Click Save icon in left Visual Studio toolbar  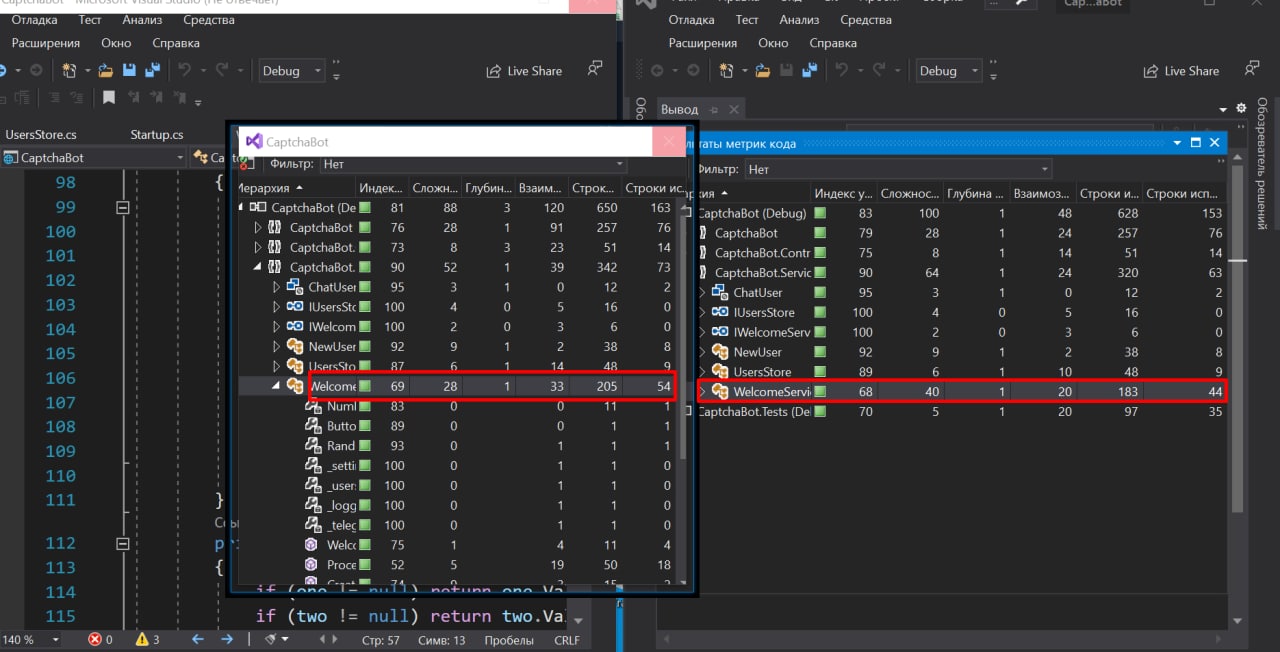tap(129, 71)
